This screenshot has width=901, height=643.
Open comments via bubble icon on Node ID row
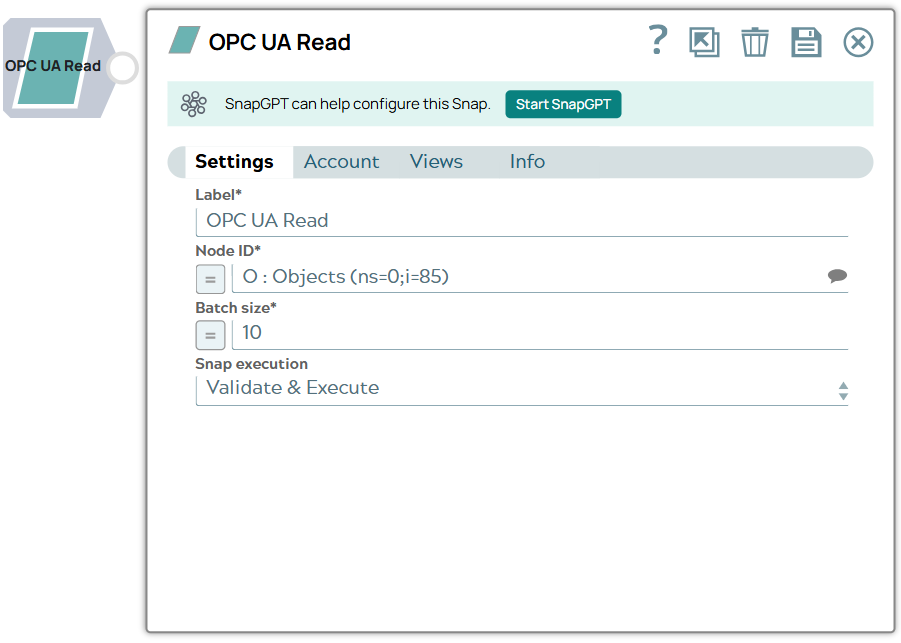pos(838,276)
